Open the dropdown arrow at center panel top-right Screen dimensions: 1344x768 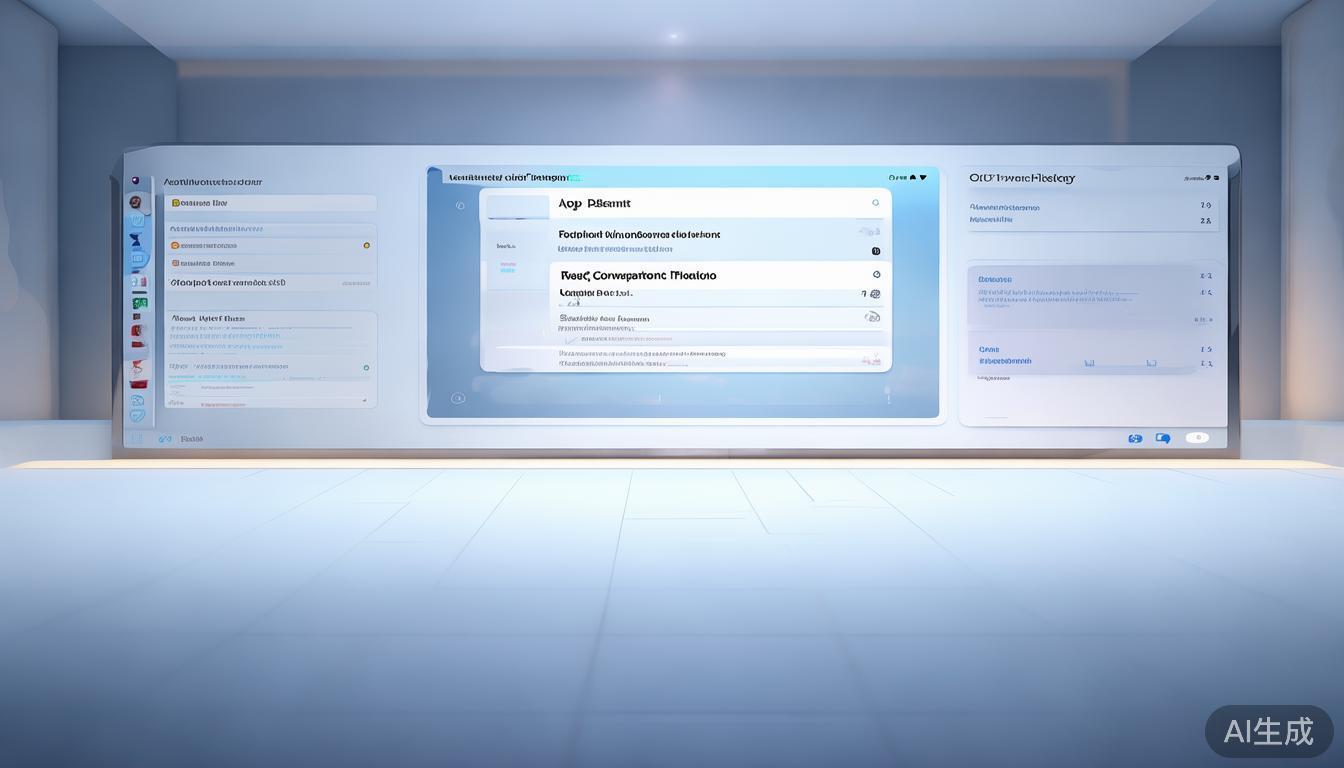pos(922,178)
